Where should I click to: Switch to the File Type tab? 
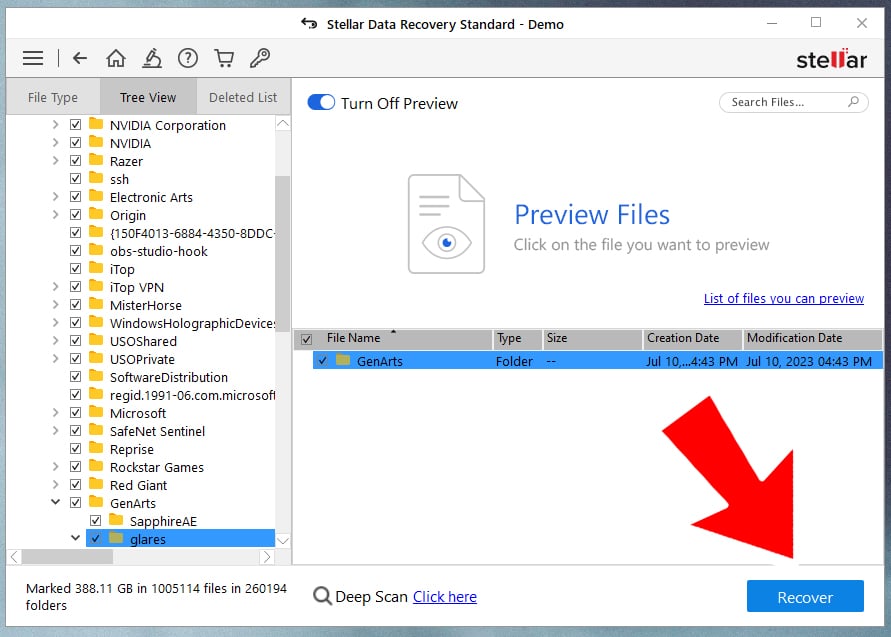53,96
